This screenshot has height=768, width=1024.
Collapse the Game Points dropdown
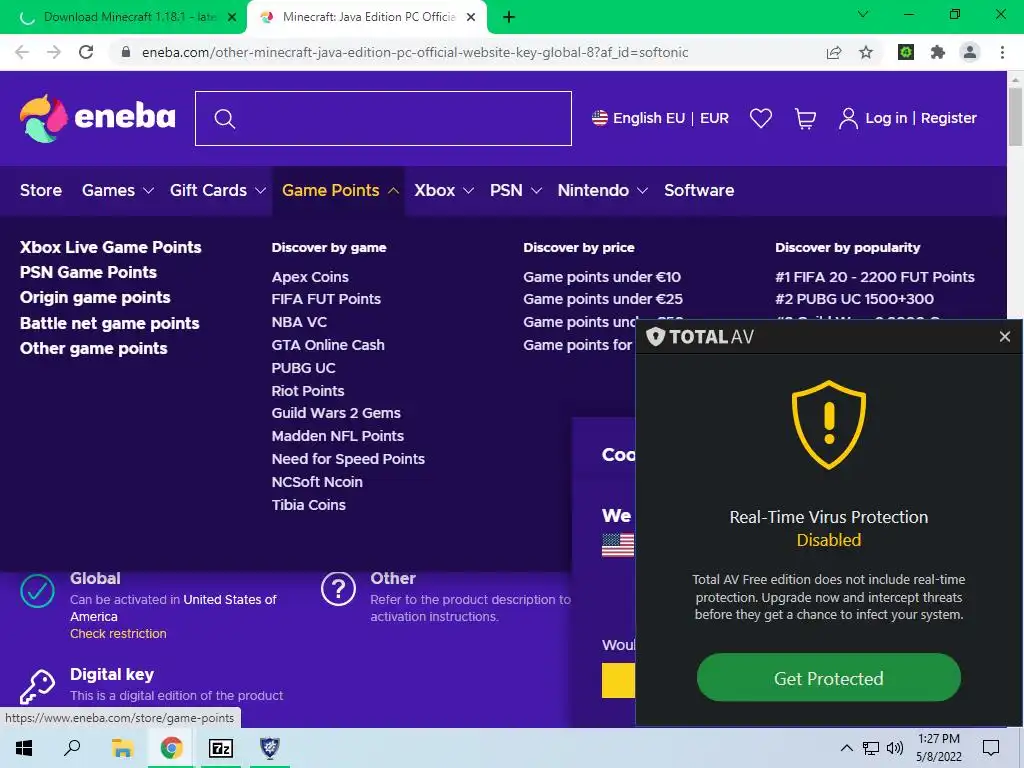click(x=340, y=190)
